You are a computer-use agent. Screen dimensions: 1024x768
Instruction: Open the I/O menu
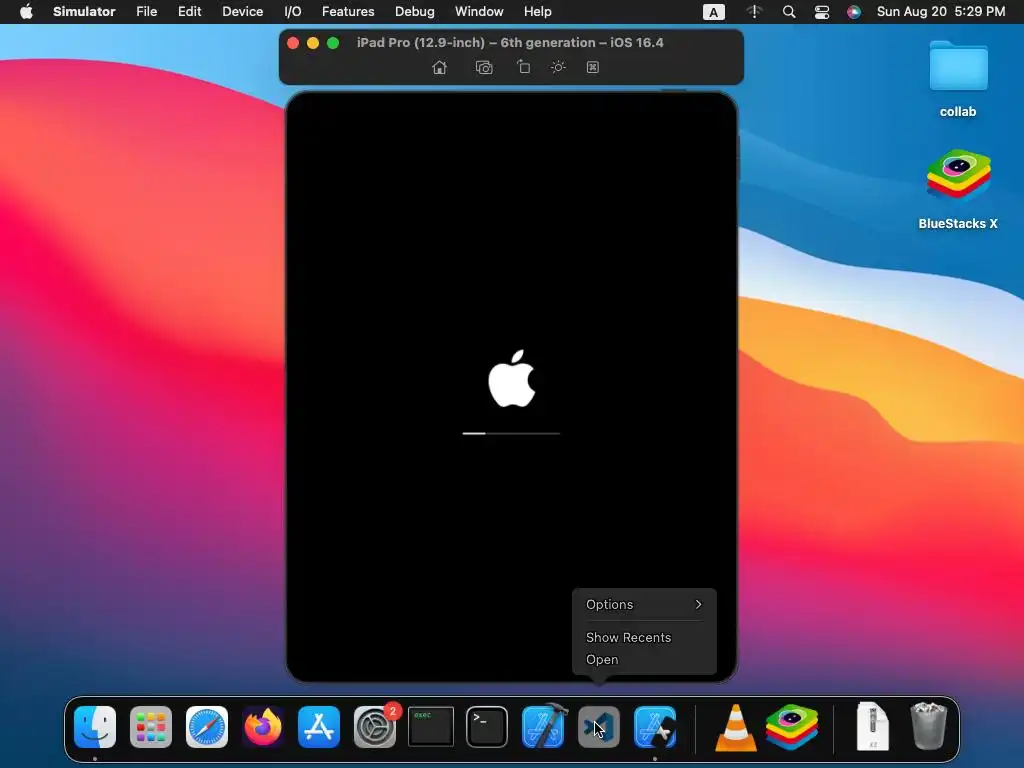pos(293,12)
